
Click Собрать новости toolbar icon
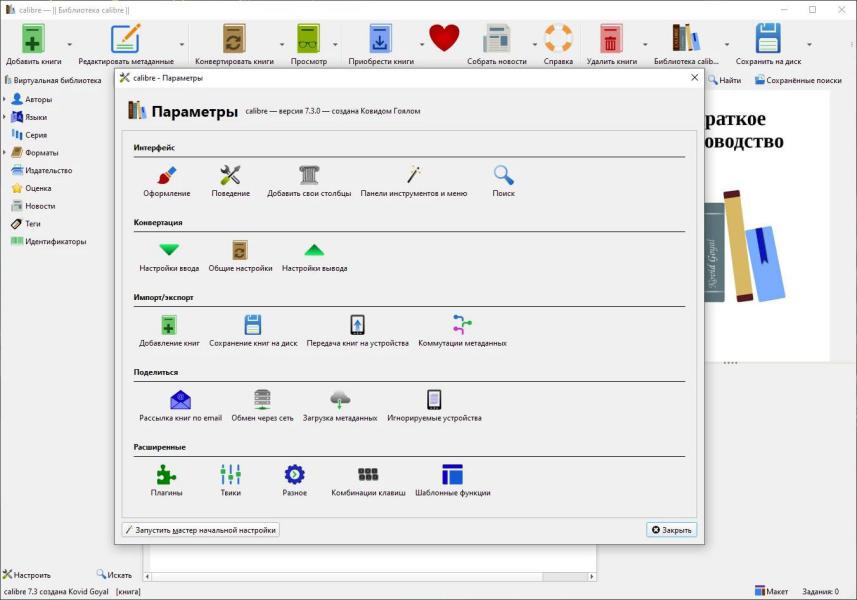click(x=497, y=44)
